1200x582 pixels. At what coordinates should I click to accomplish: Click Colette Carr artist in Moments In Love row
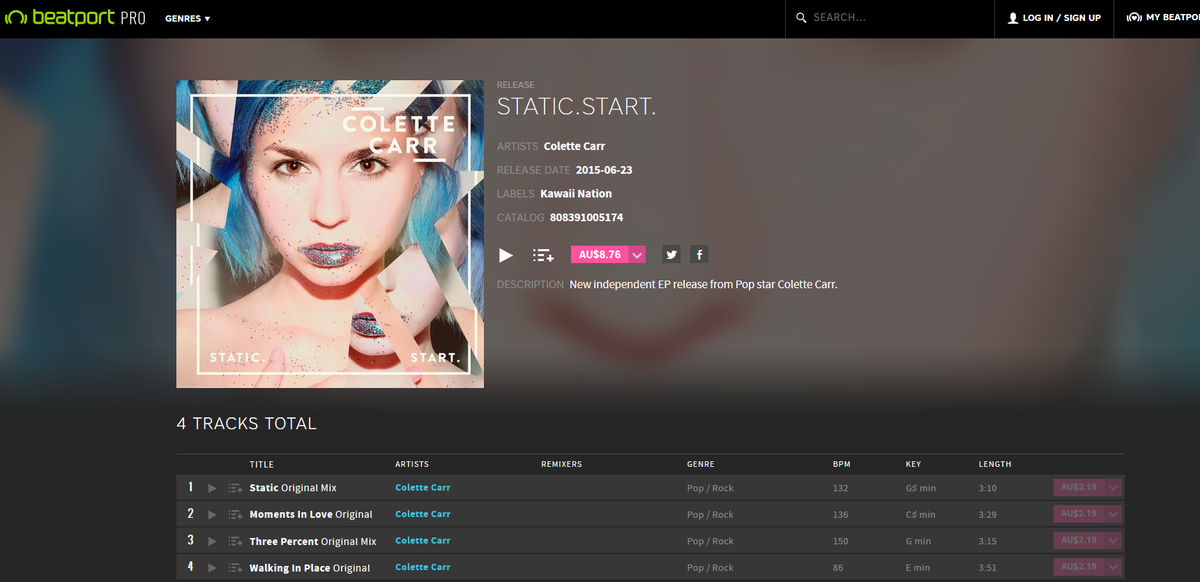(x=423, y=514)
